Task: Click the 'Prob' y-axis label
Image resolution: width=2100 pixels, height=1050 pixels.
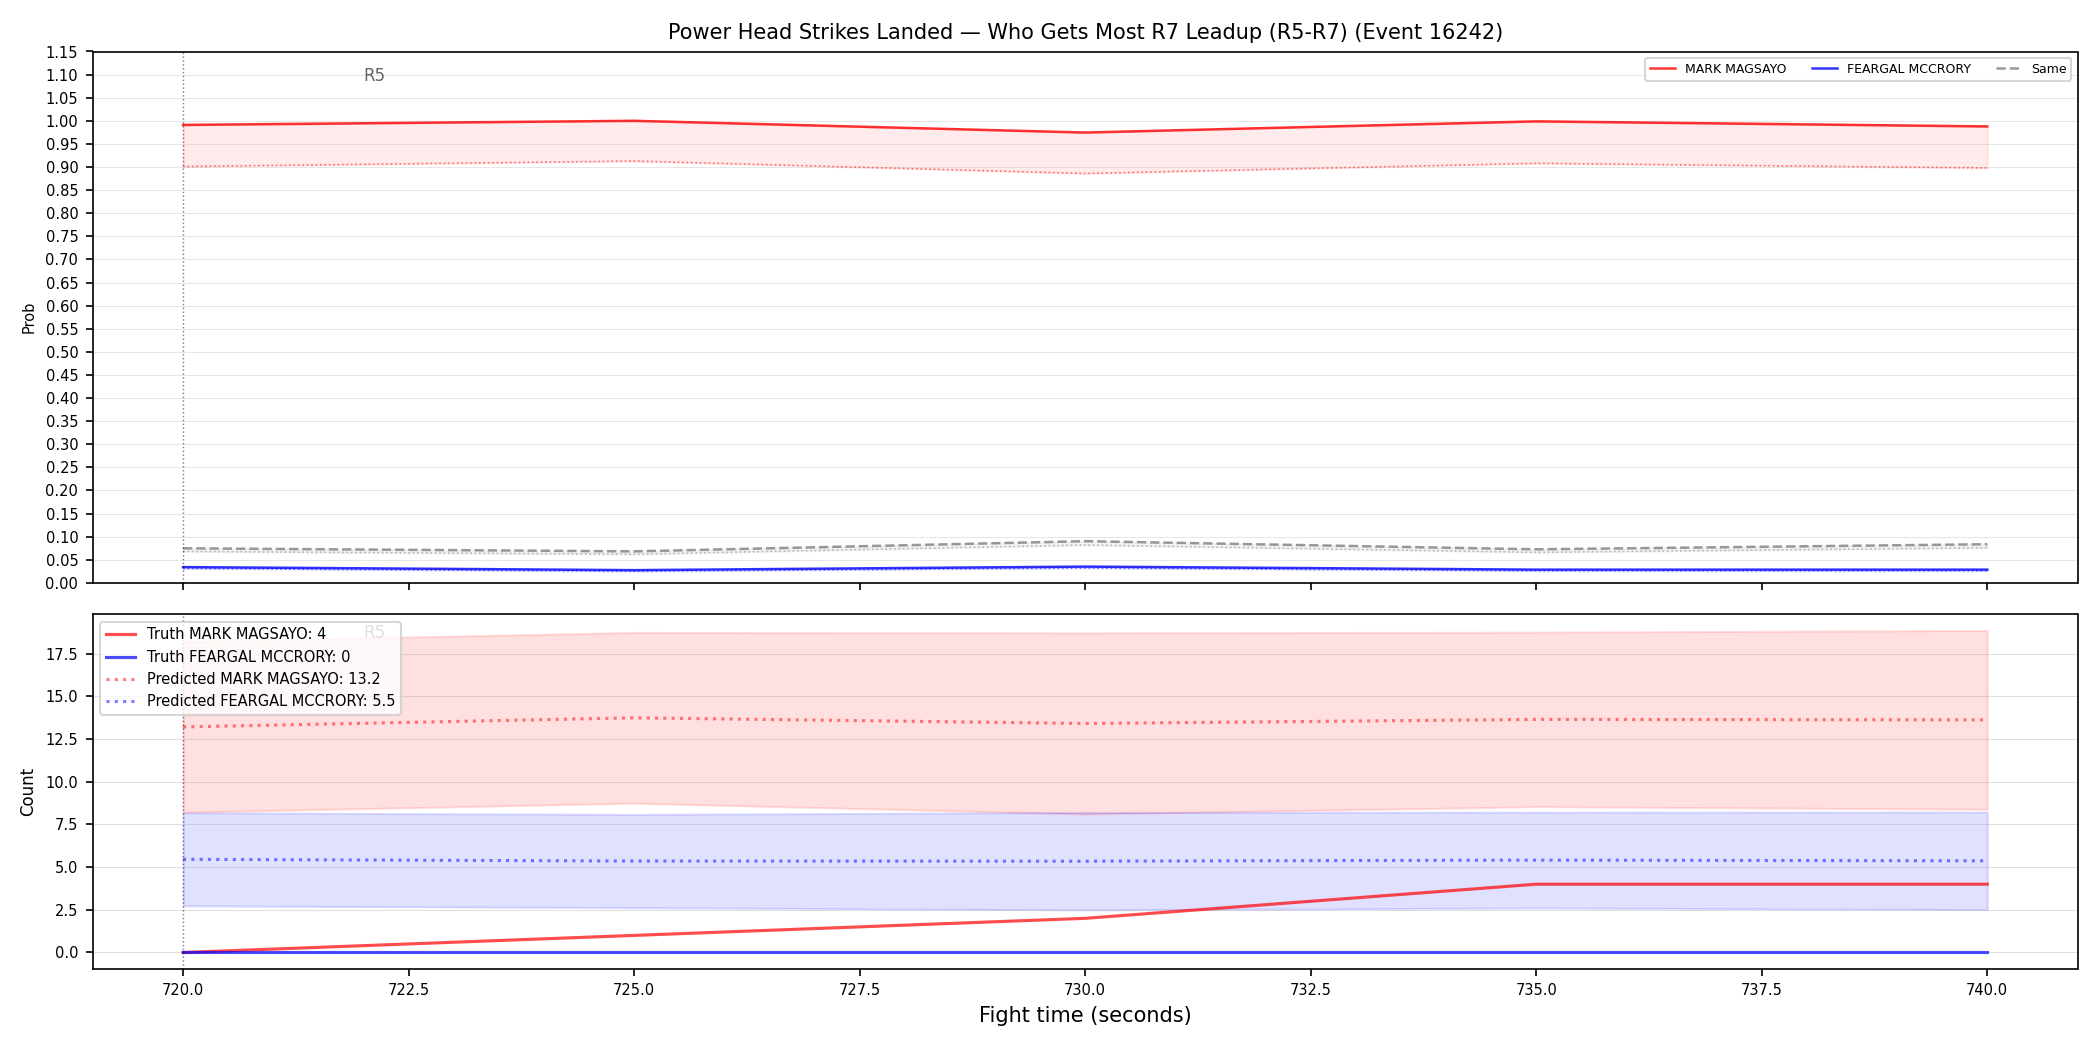Action: [29, 318]
